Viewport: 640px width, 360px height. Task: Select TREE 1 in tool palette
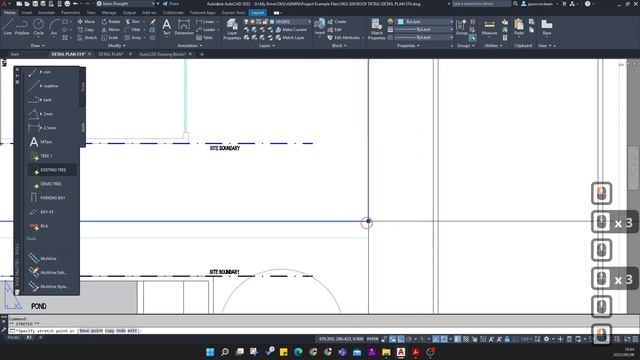coord(41,156)
